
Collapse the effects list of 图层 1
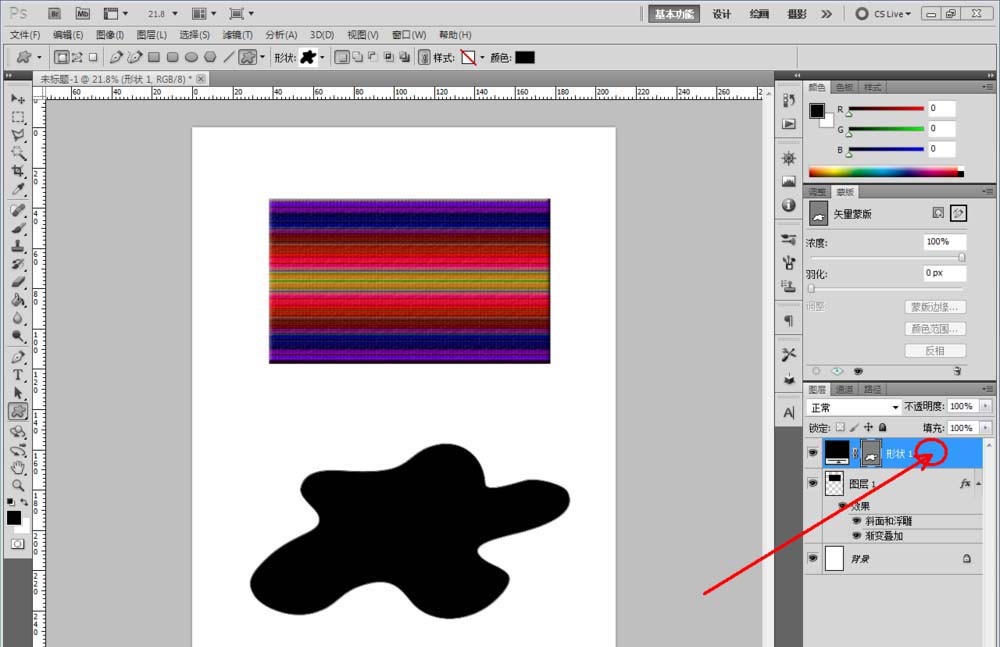click(978, 484)
